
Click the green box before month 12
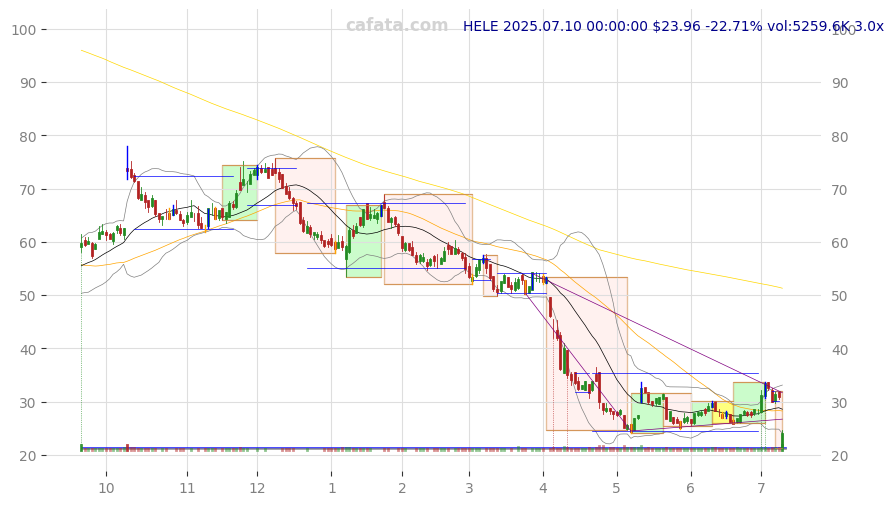(239, 193)
